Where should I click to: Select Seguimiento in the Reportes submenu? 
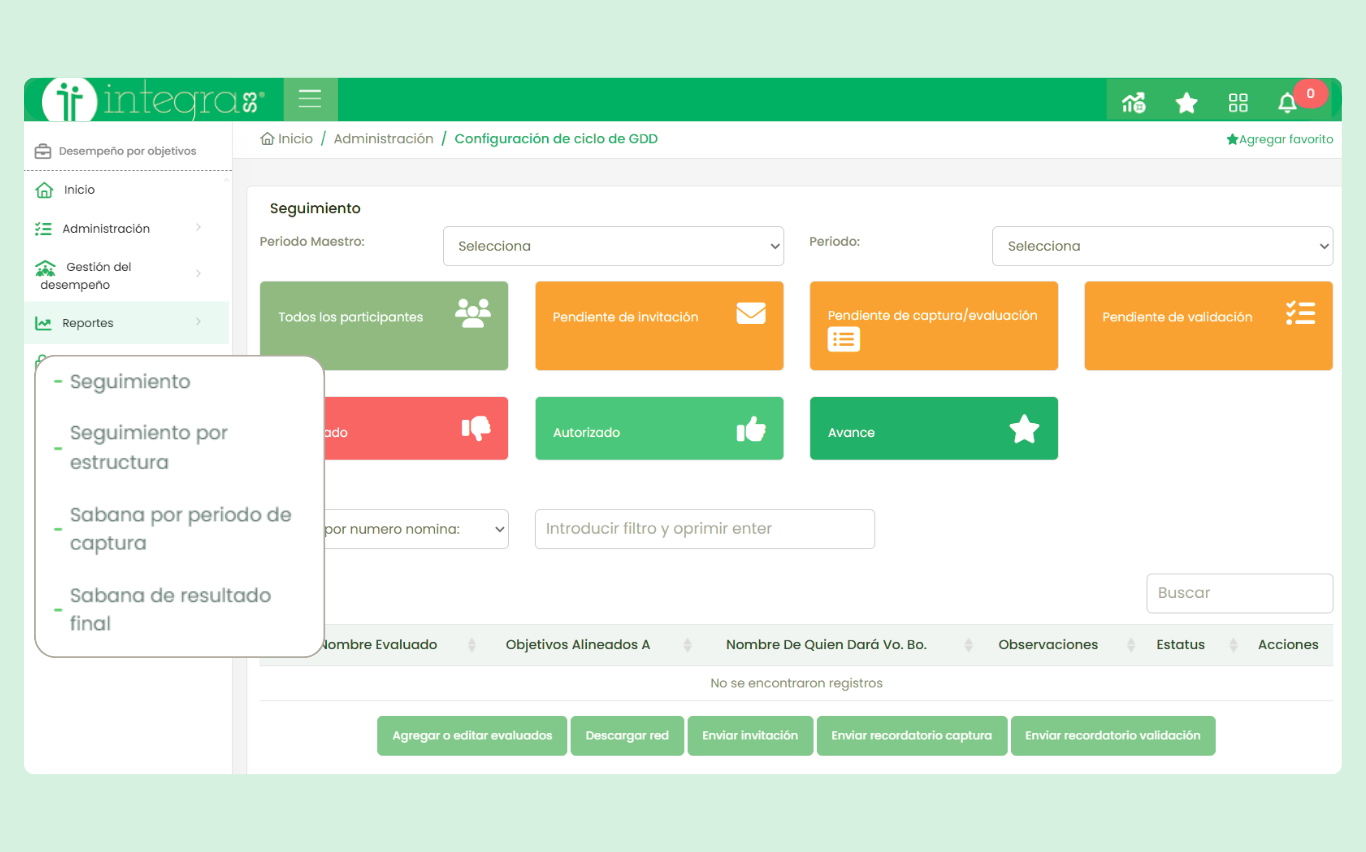click(130, 382)
